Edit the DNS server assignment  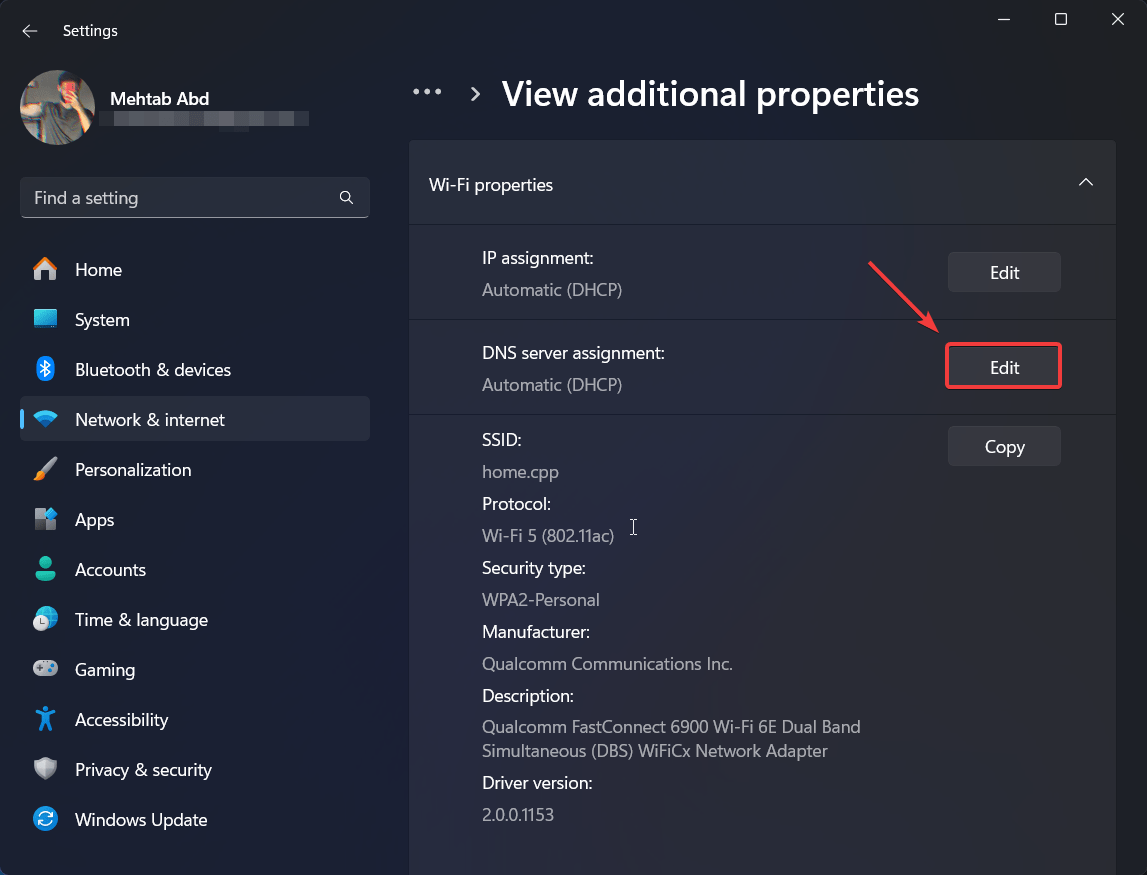click(x=1003, y=366)
